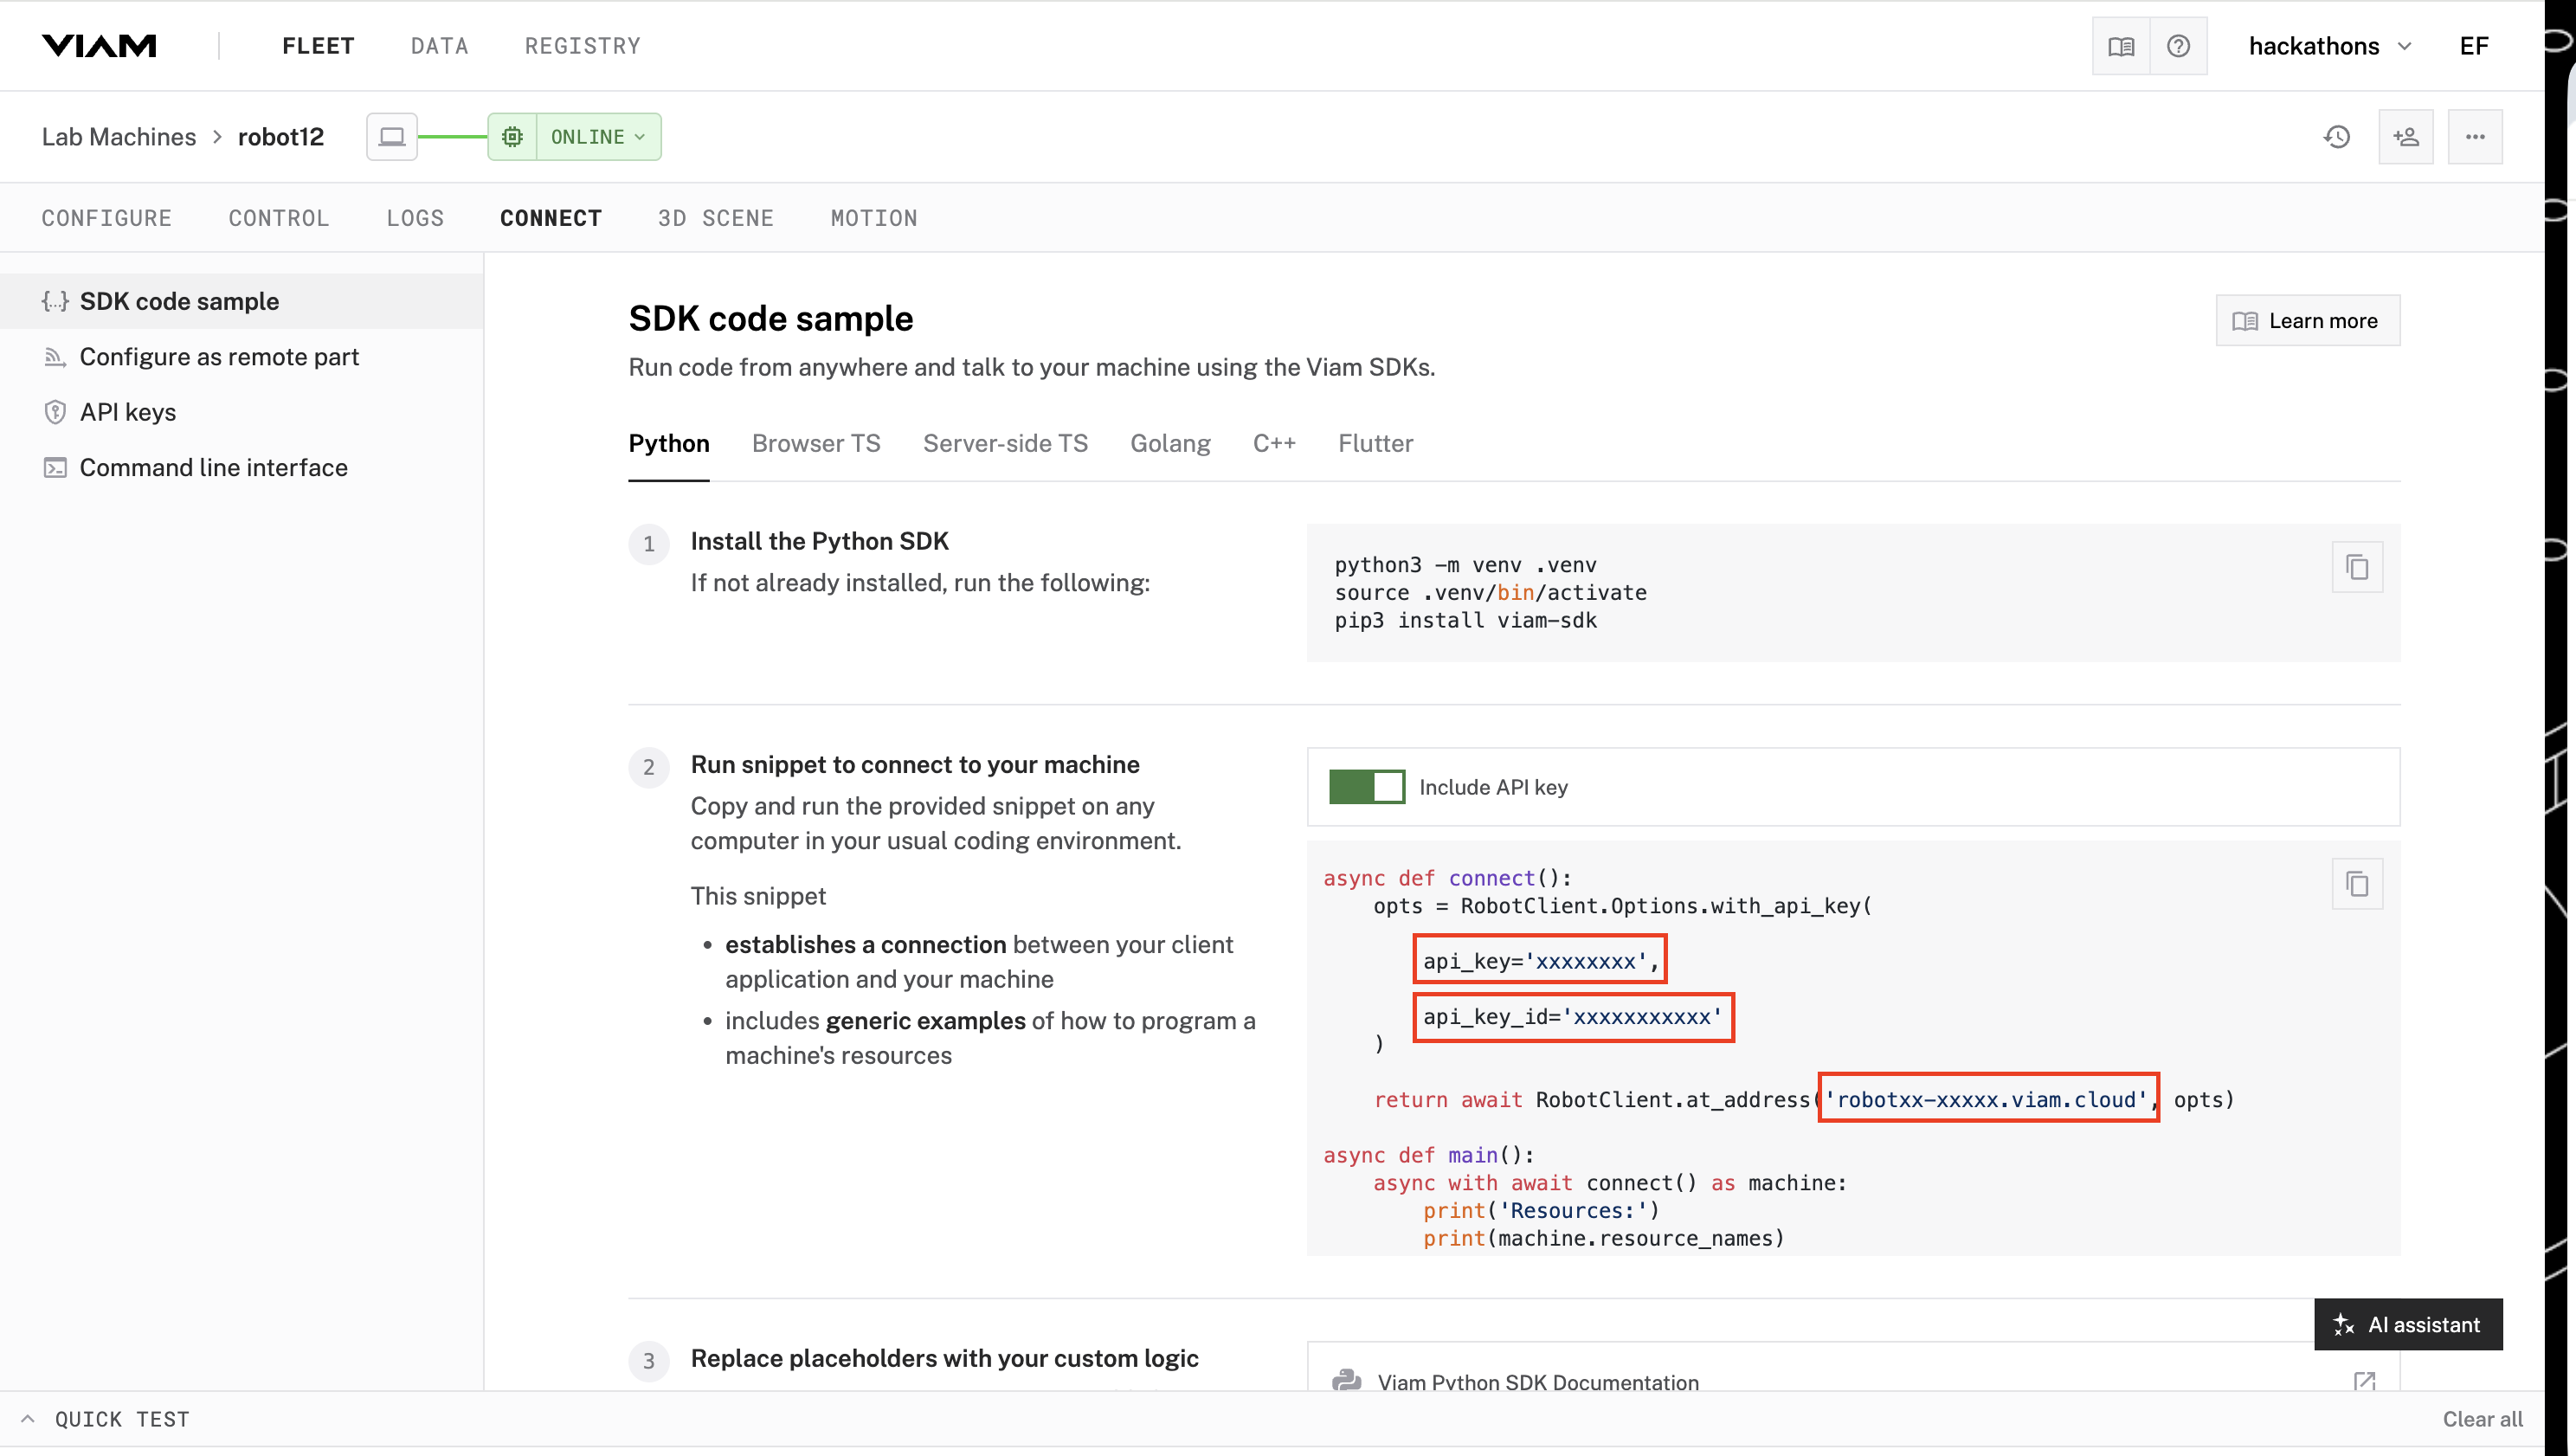Click the 'python3 -m venv .venv' line

coord(1466,565)
